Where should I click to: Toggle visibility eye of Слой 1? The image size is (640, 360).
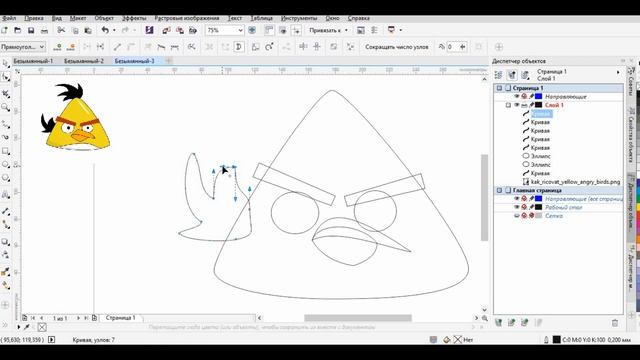tap(517, 105)
